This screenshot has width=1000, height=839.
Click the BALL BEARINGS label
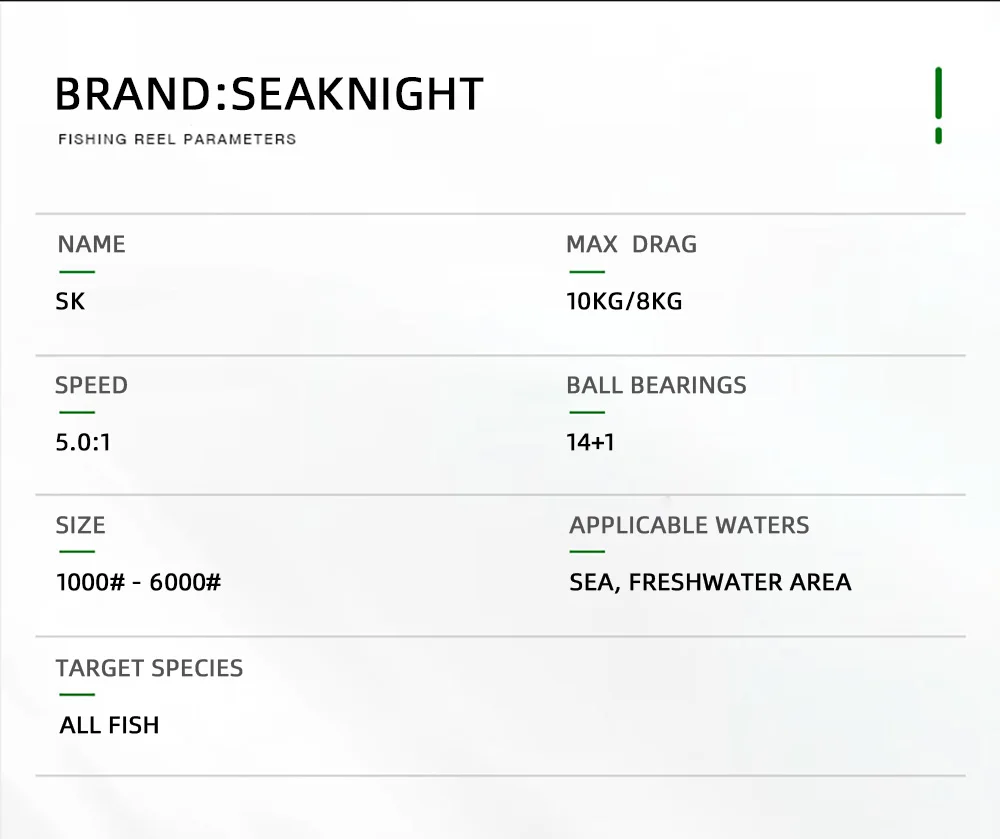point(656,385)
